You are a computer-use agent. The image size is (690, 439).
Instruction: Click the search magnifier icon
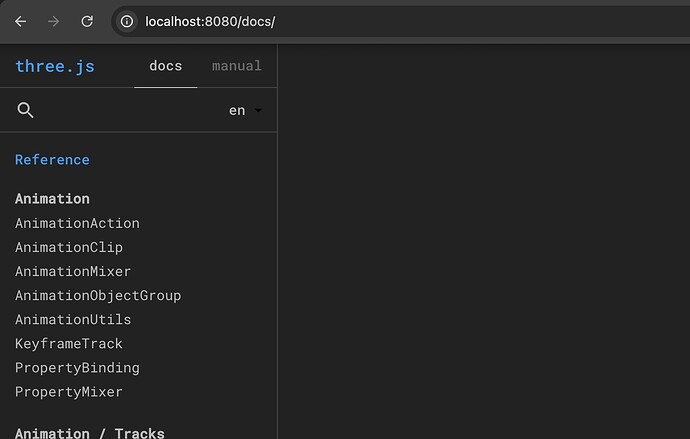tap(25, 110)
